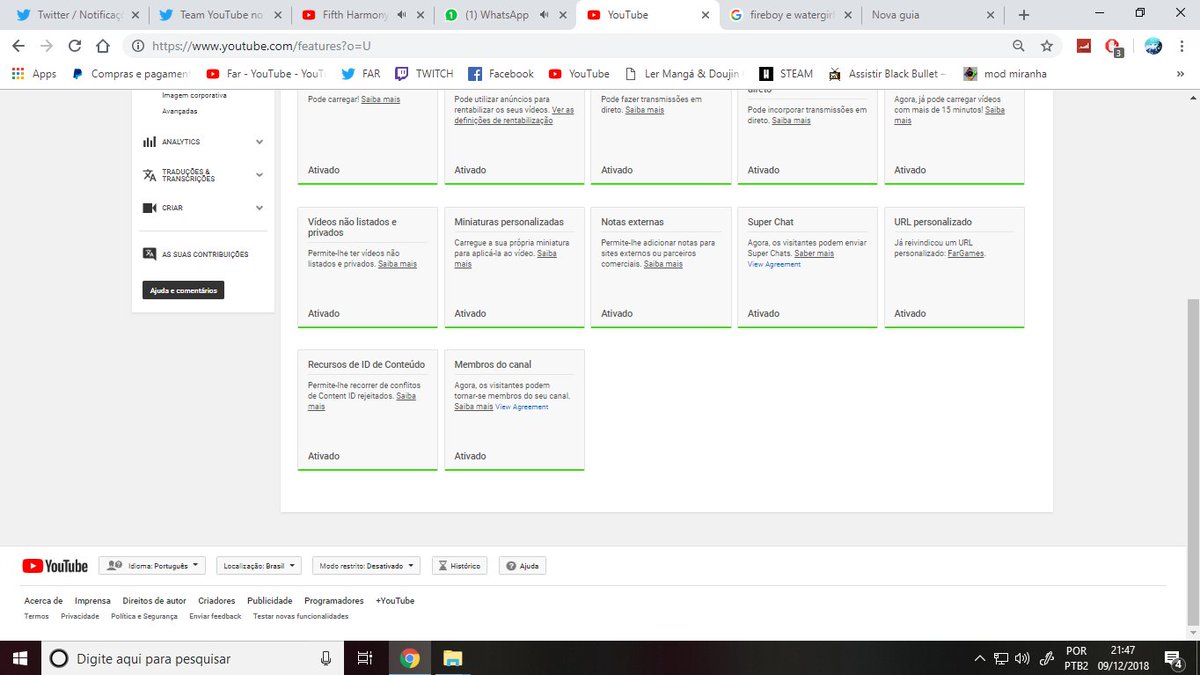Click the Política e Segurança footer link
Viewport: 1200px width, 675px height.
click(144, 617)
